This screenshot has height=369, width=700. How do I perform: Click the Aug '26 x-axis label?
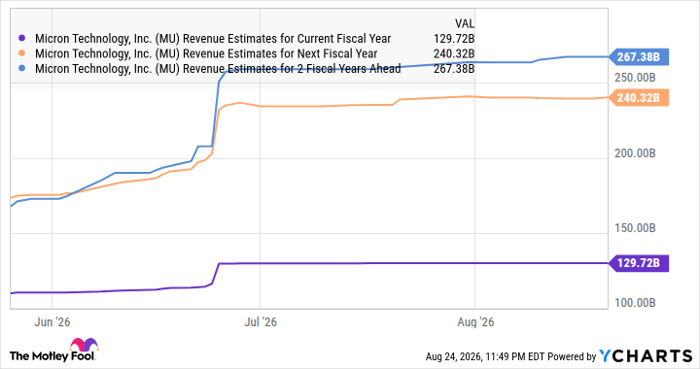pyautogui.click(x=475, y=322)
